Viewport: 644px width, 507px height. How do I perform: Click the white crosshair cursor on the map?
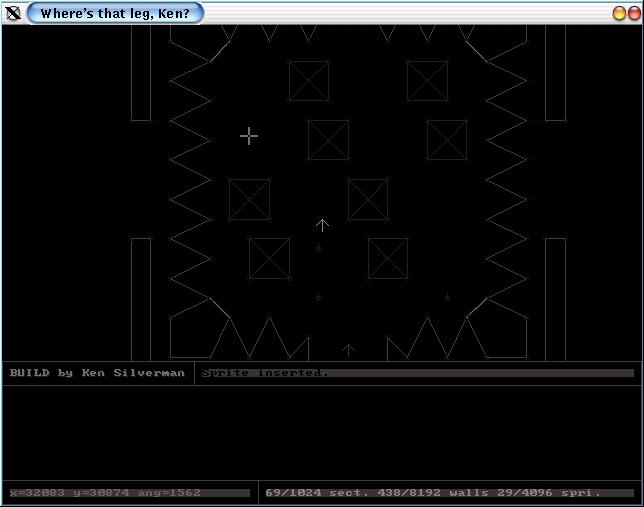(249, 136)
